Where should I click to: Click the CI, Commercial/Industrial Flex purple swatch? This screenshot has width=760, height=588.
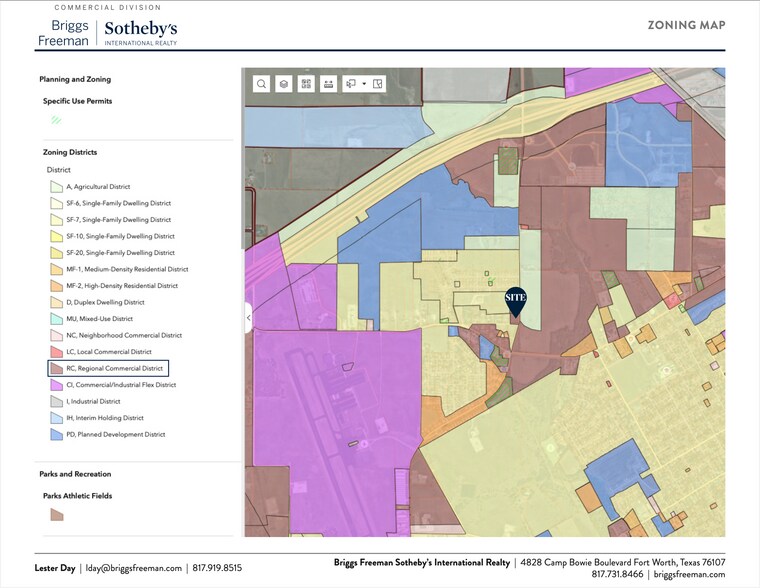(57, 385)
